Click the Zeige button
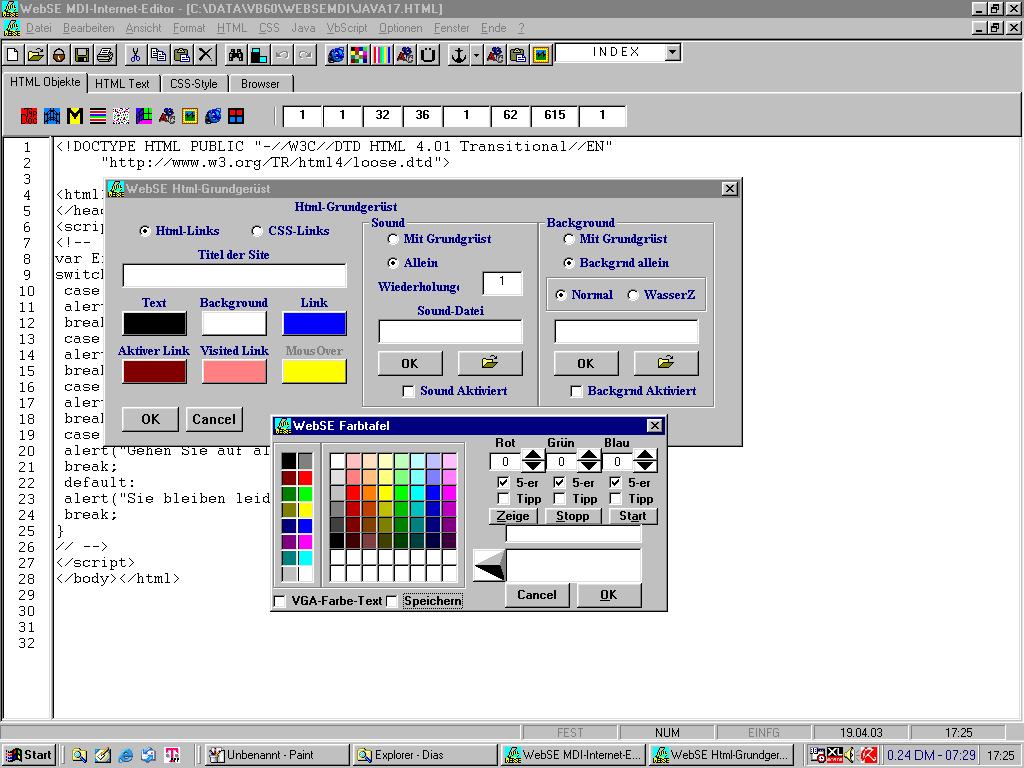Viewport: 1024px width, 768px height. point(513,516)
